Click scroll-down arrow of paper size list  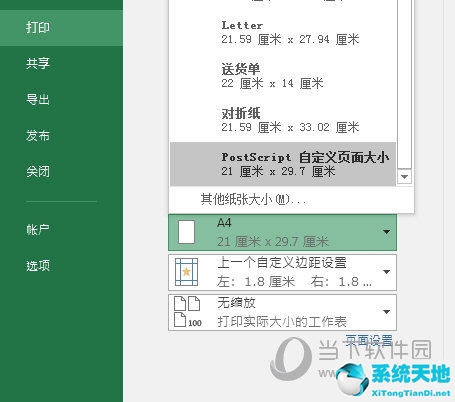[404, 177]
